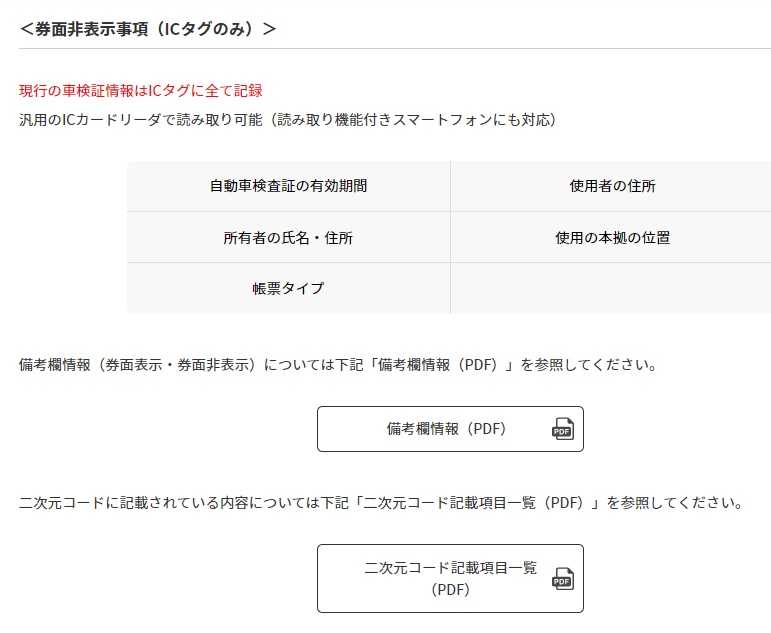
Task: Click the red text 現行の車検証情報はICタグに全て記録
Action: coord(140,91)
